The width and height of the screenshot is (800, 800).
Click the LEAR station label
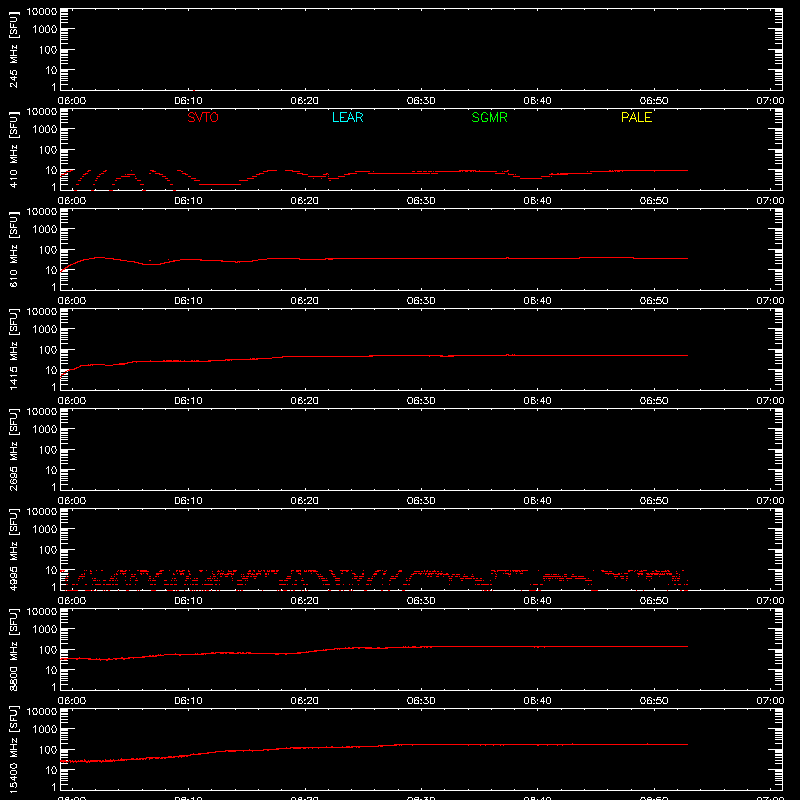coord(347,117)
